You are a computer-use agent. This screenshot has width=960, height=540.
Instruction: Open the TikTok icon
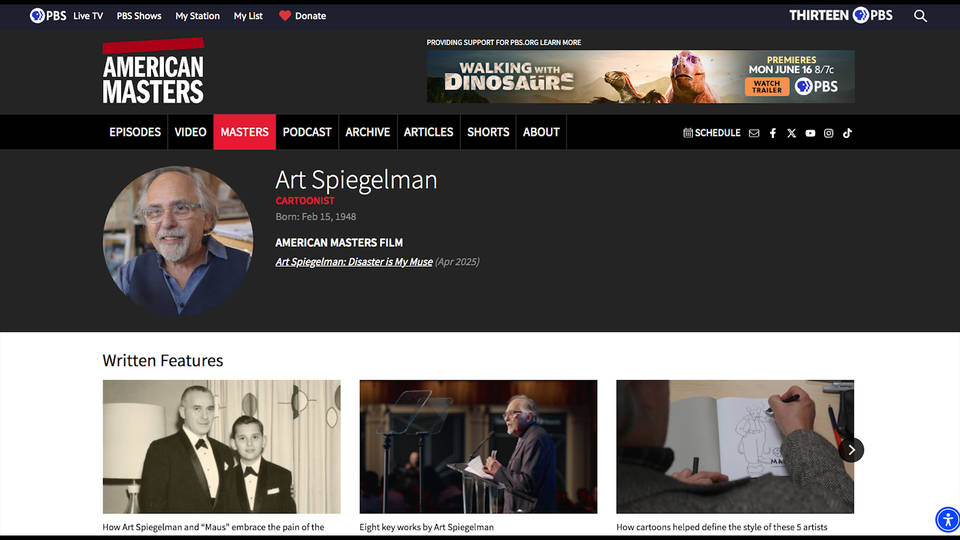(x=847, y=133)
